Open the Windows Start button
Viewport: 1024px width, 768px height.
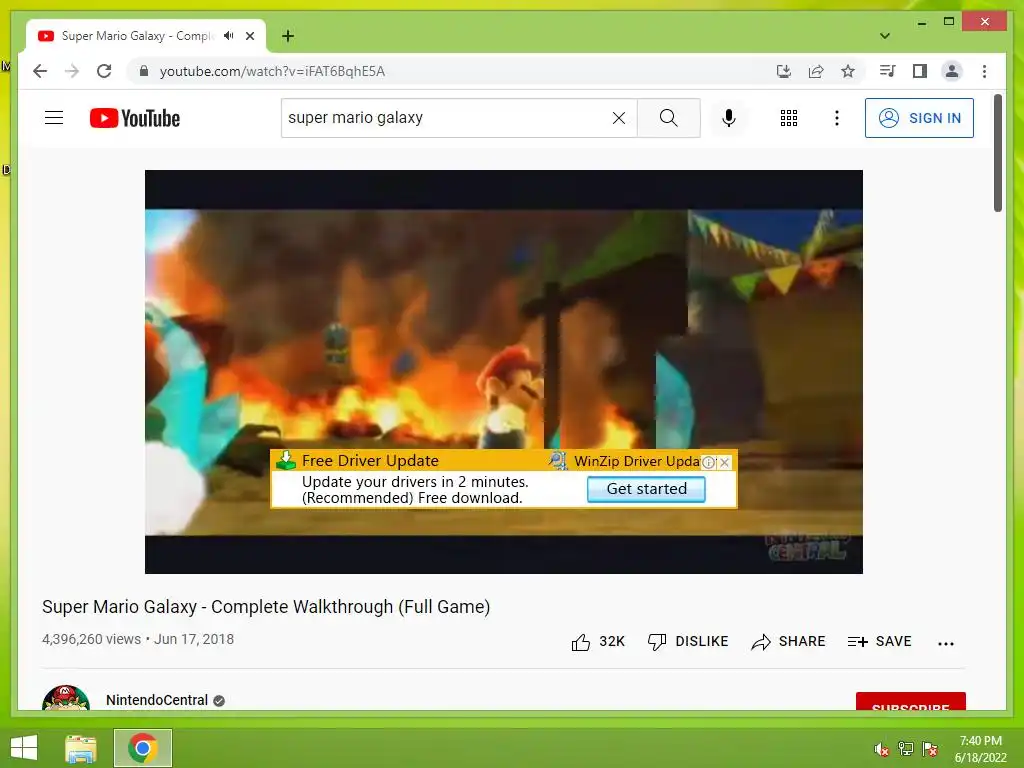24,748
